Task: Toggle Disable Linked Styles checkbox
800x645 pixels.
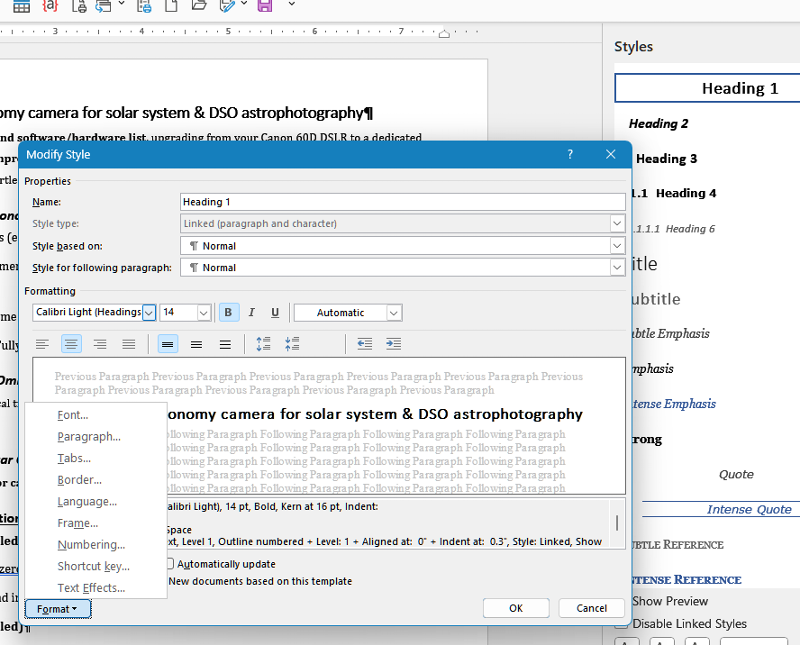Action: (x=621, y=624)
